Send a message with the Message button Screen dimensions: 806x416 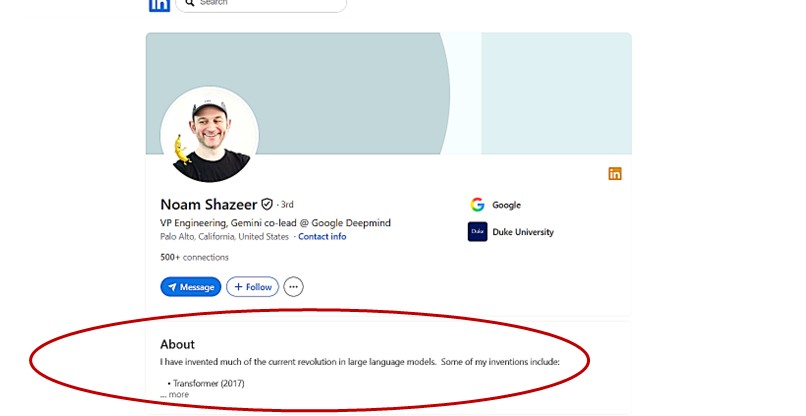pos(190,287)
